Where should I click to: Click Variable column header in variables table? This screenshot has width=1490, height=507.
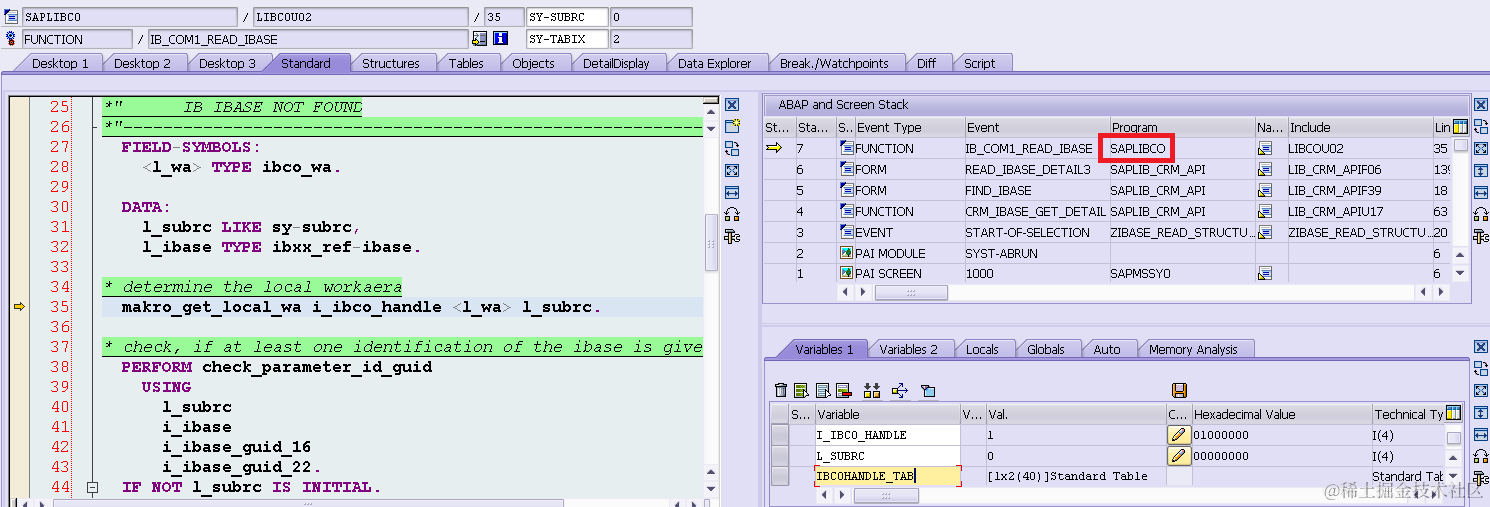point(887,414)
